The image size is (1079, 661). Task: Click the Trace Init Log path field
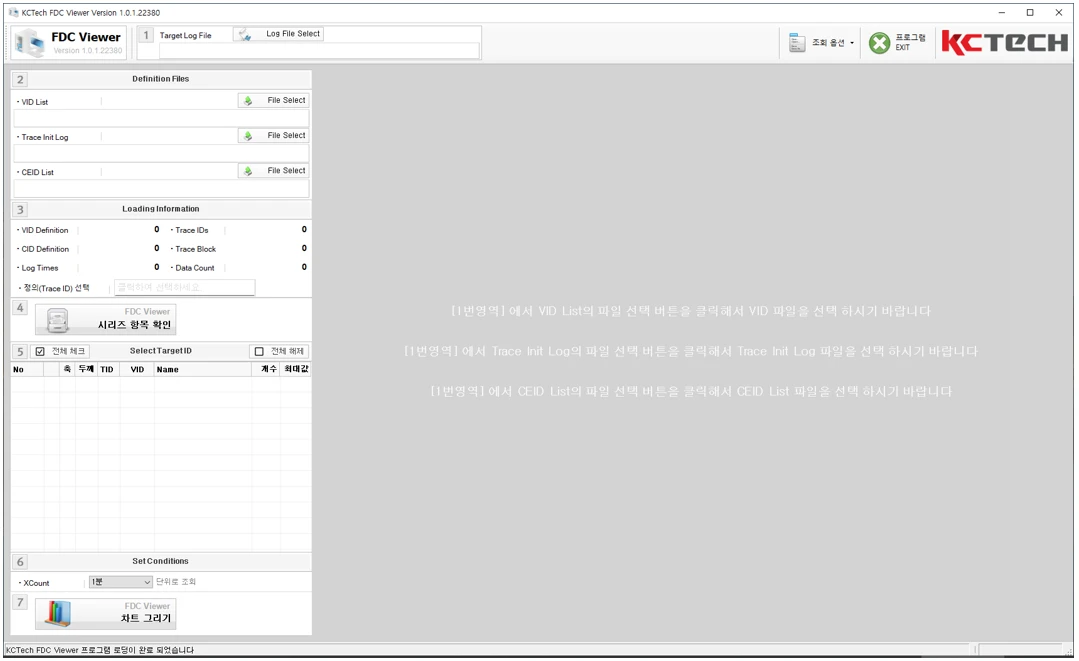pos(161,153)
